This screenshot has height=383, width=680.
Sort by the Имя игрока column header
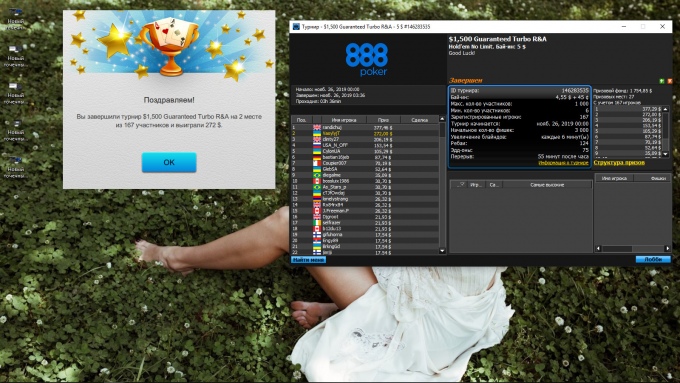[344, 120]
